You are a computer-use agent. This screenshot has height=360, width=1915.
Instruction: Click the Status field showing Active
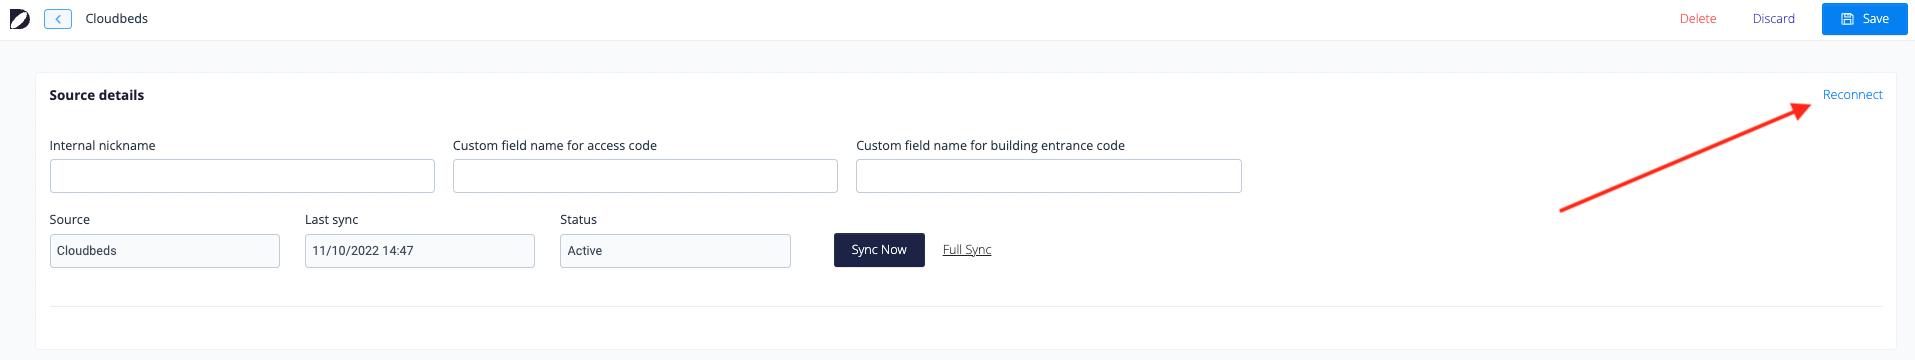(x=675, y=251)
